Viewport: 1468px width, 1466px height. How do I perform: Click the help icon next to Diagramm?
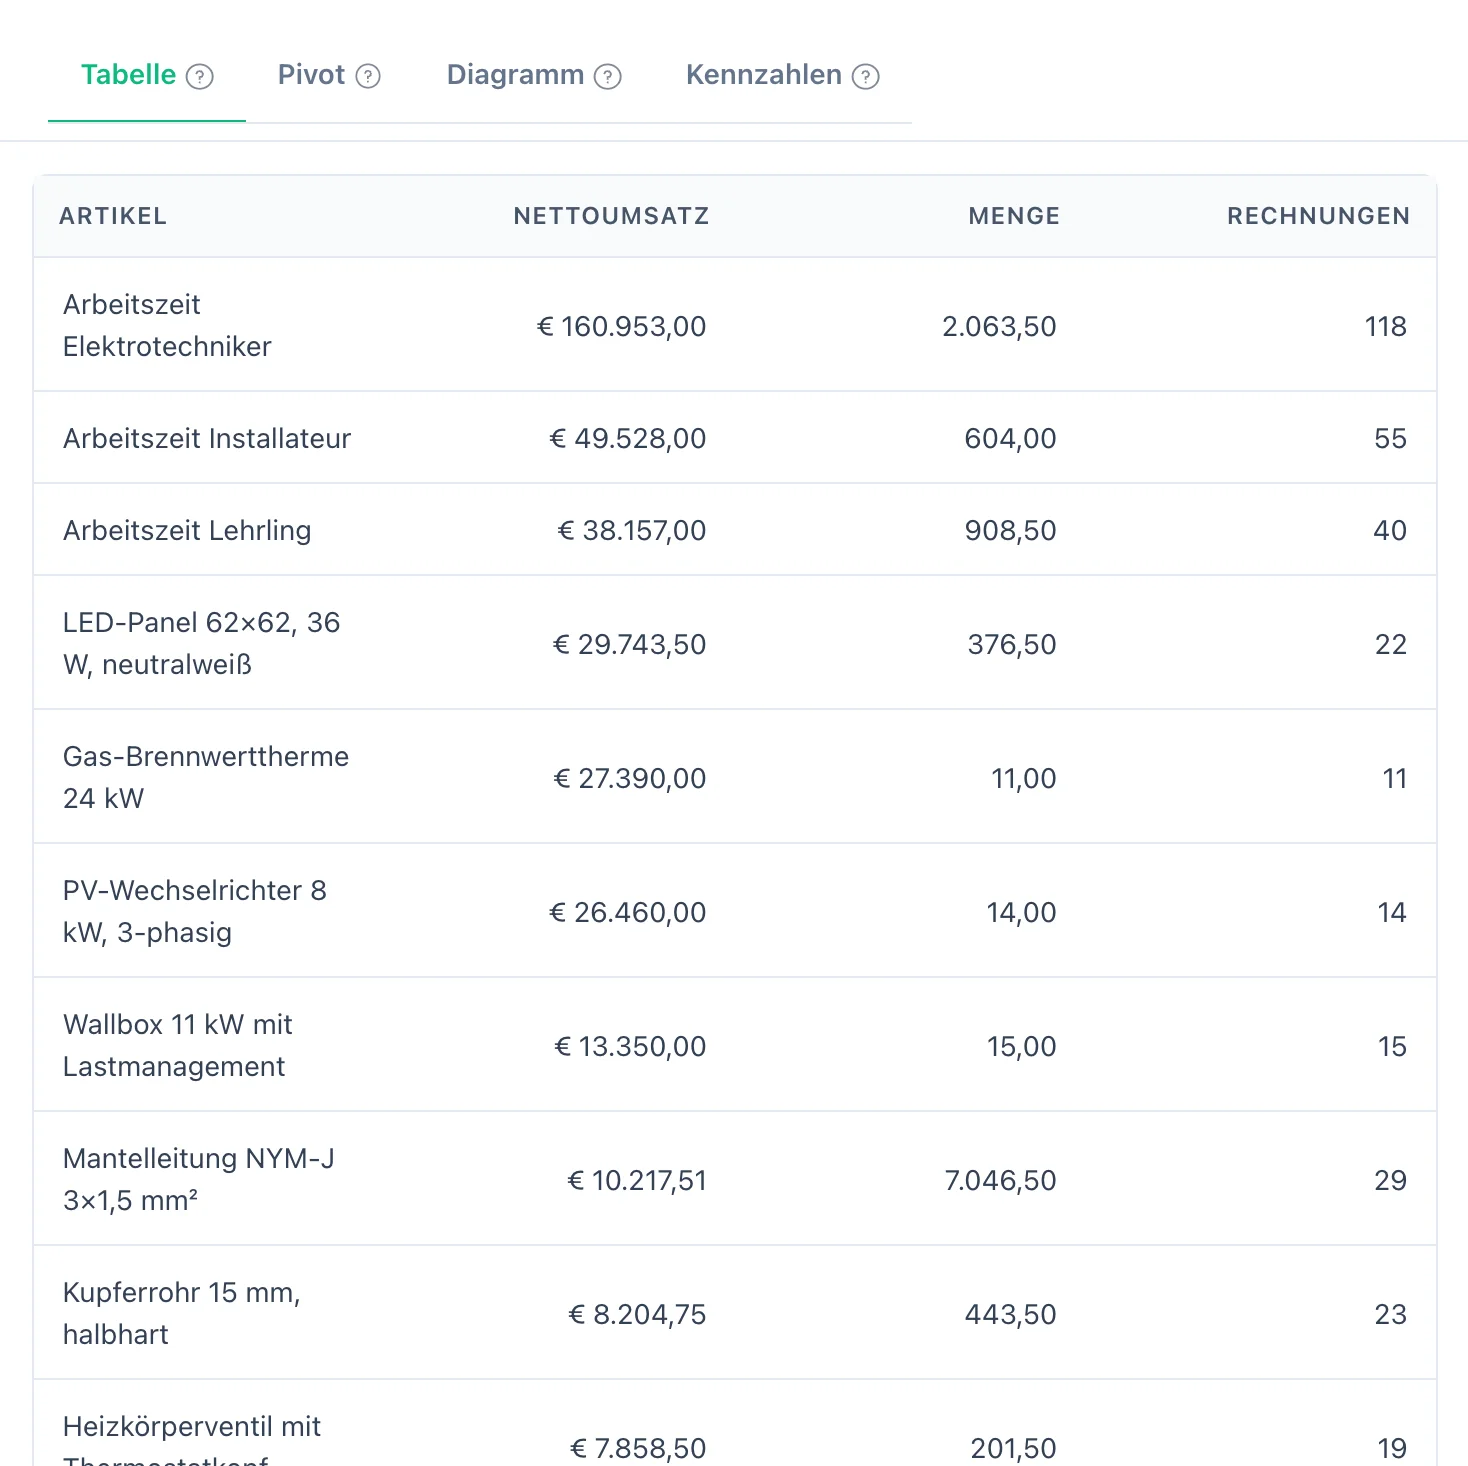(608, 76)
